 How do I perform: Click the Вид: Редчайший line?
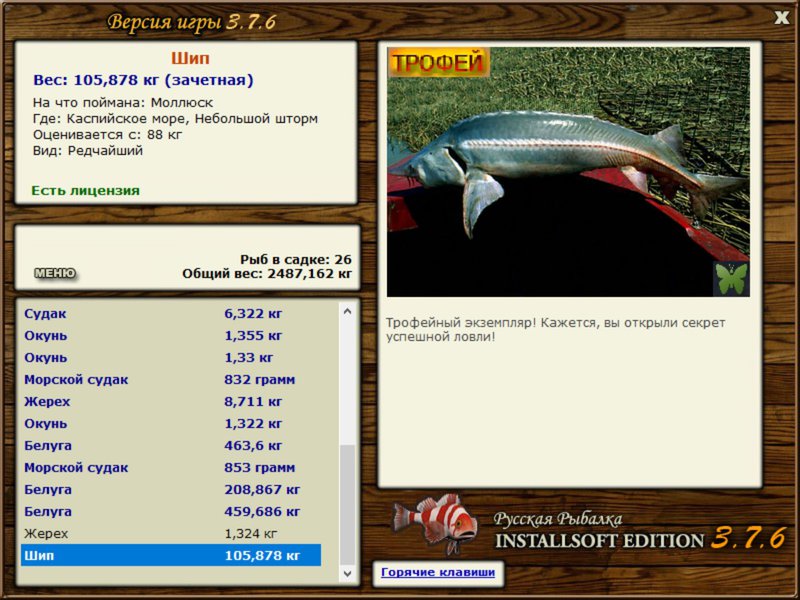coord(88,151)
